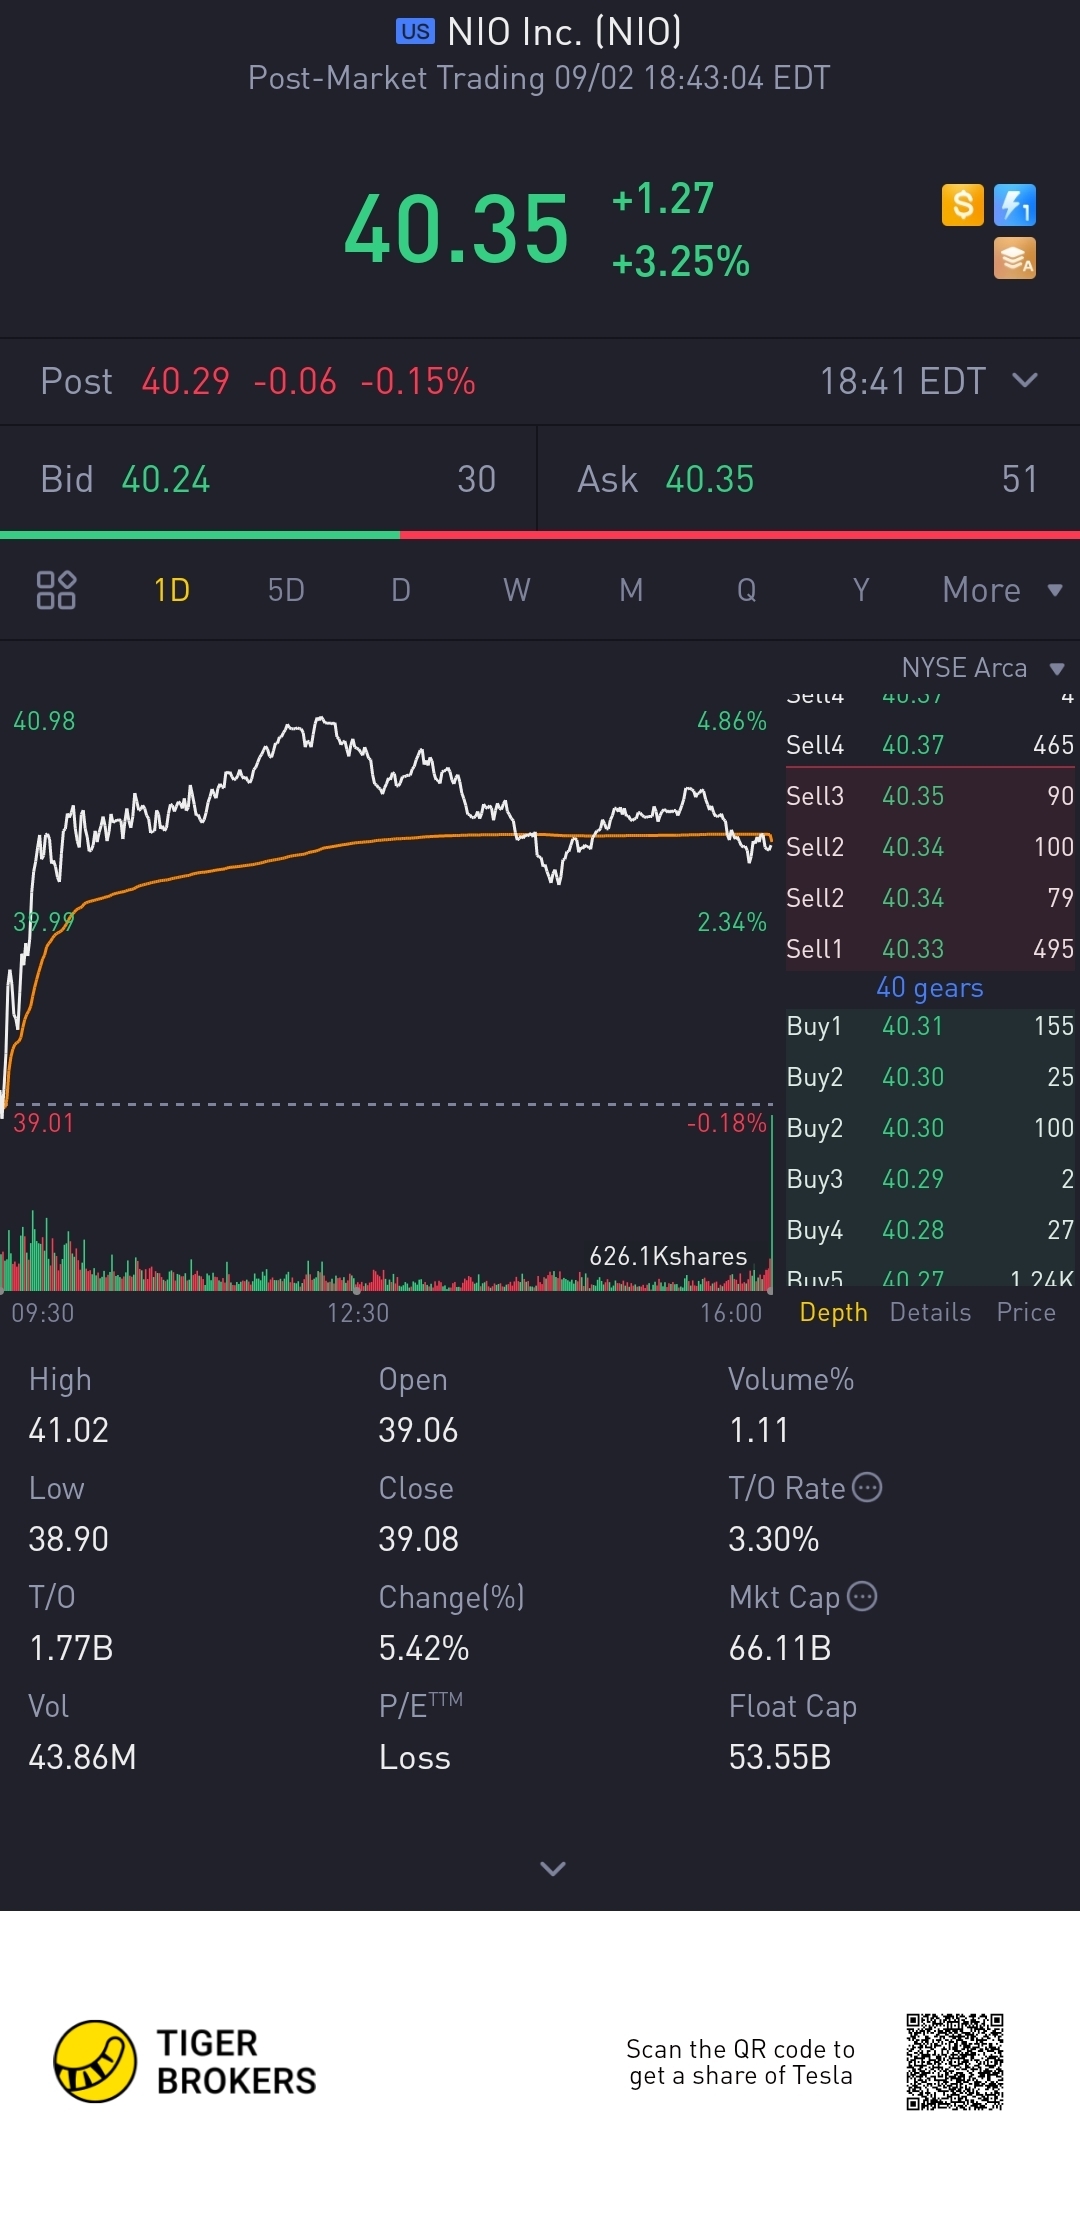The height and width of the screenshot is (2213, 1080).
Task: Select the W weekly chart tab
Action: point(516,590)
